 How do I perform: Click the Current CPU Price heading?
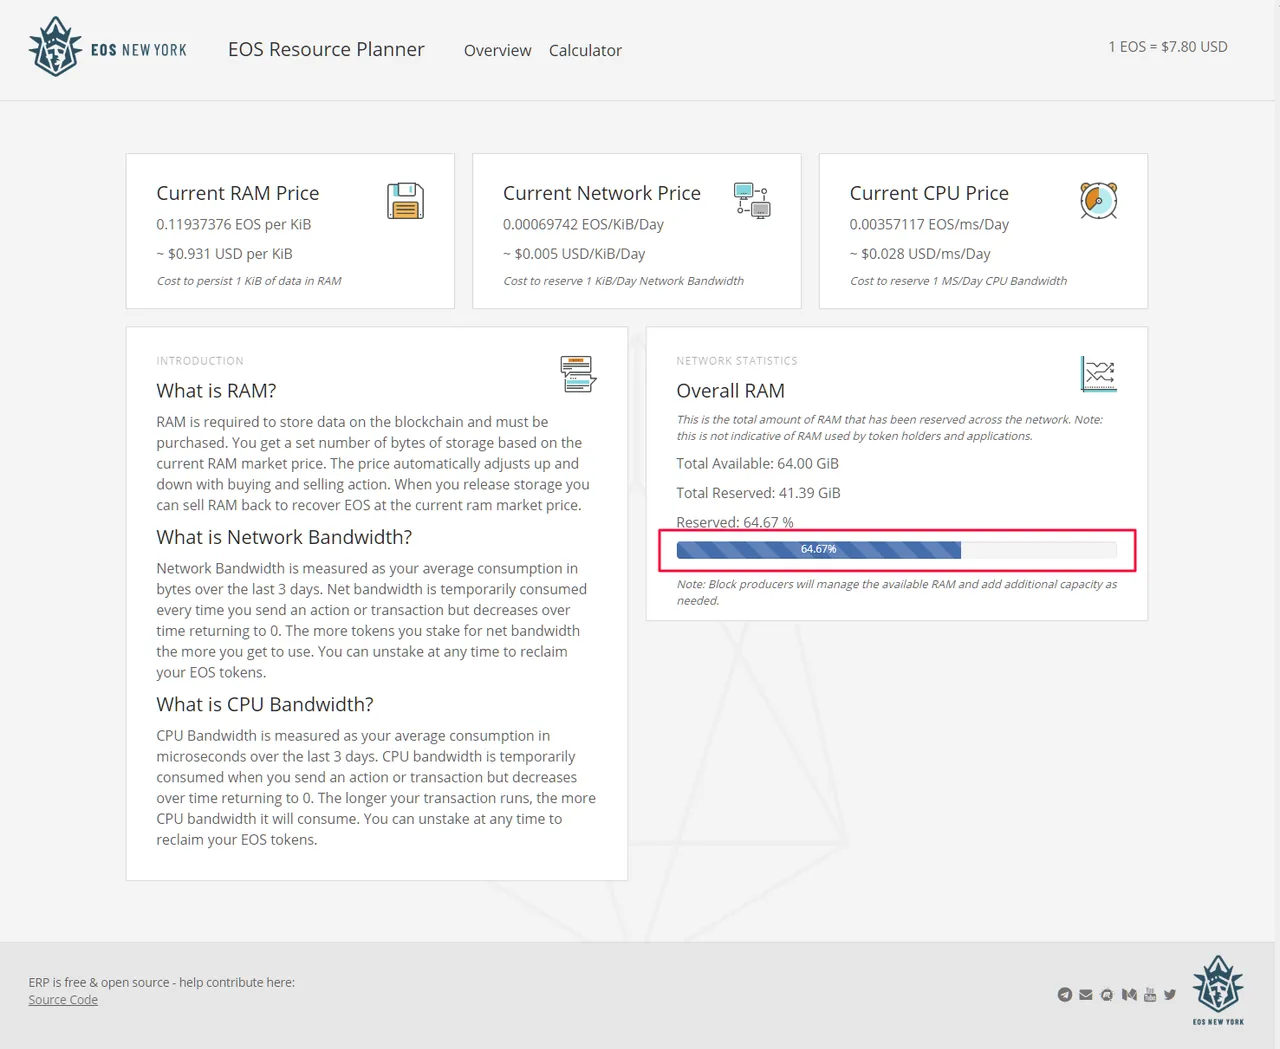[x=929, y=193]
